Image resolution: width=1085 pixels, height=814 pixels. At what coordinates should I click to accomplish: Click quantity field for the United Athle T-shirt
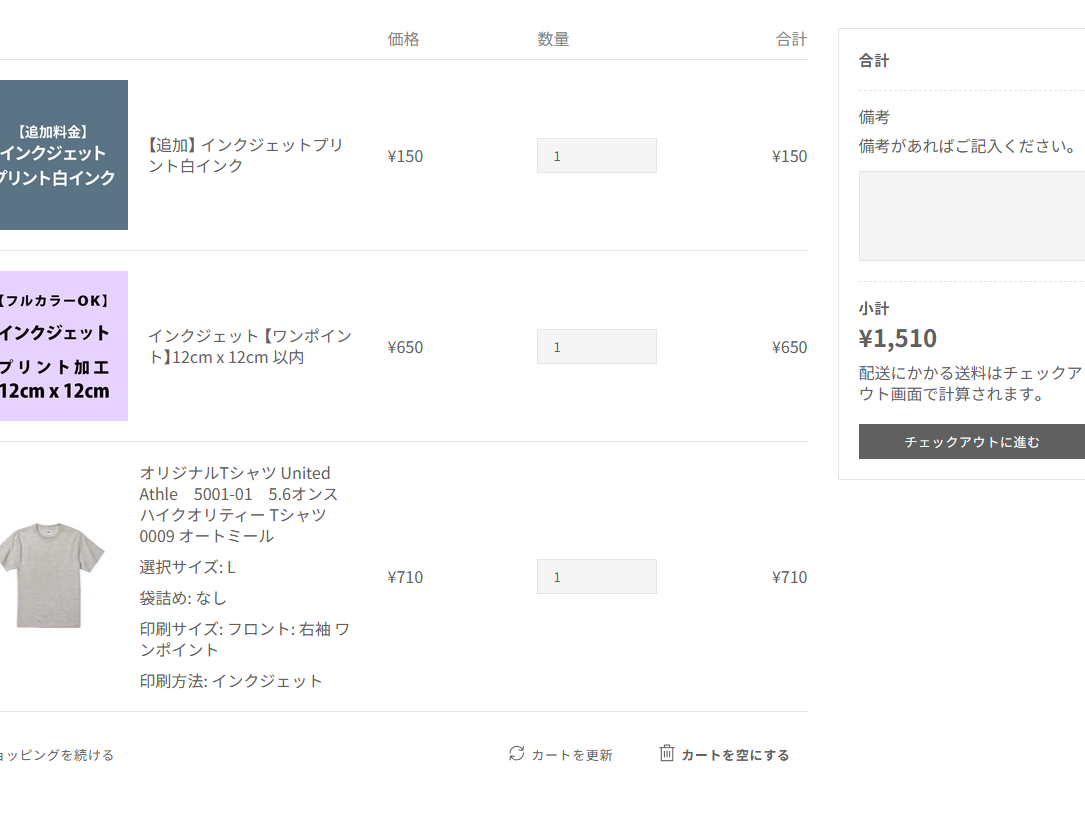coord(596,577)
